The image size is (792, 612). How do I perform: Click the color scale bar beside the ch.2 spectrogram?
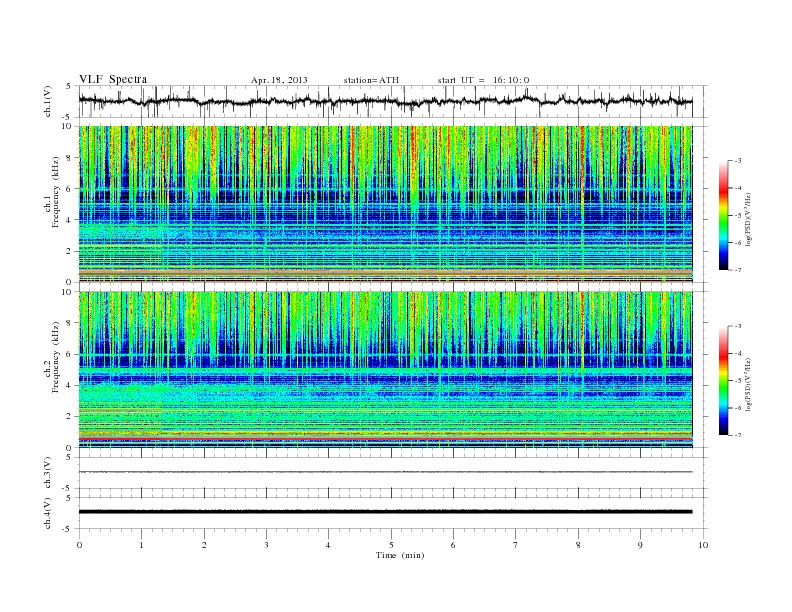pos(724,381)
